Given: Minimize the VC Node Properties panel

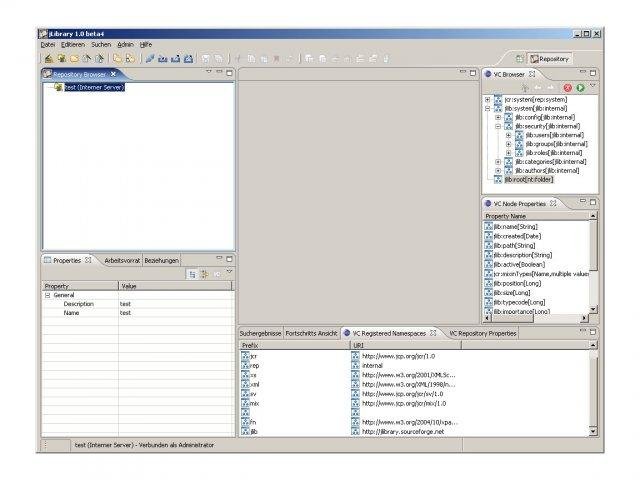Looking at the screenshot, I should point(583,201).
